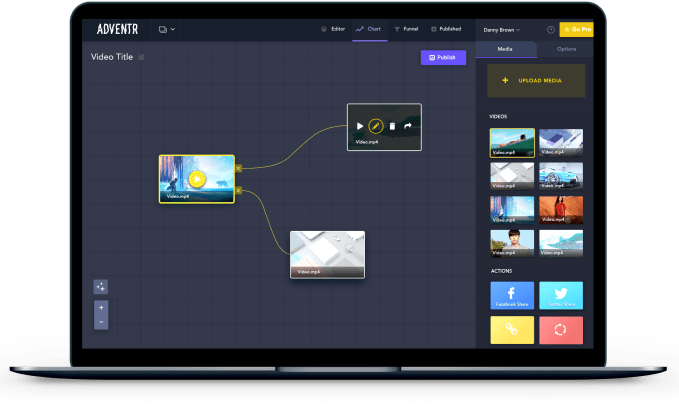Click the lower connector port on the forest node
679x405 pixels.
[x=238, y=190]
